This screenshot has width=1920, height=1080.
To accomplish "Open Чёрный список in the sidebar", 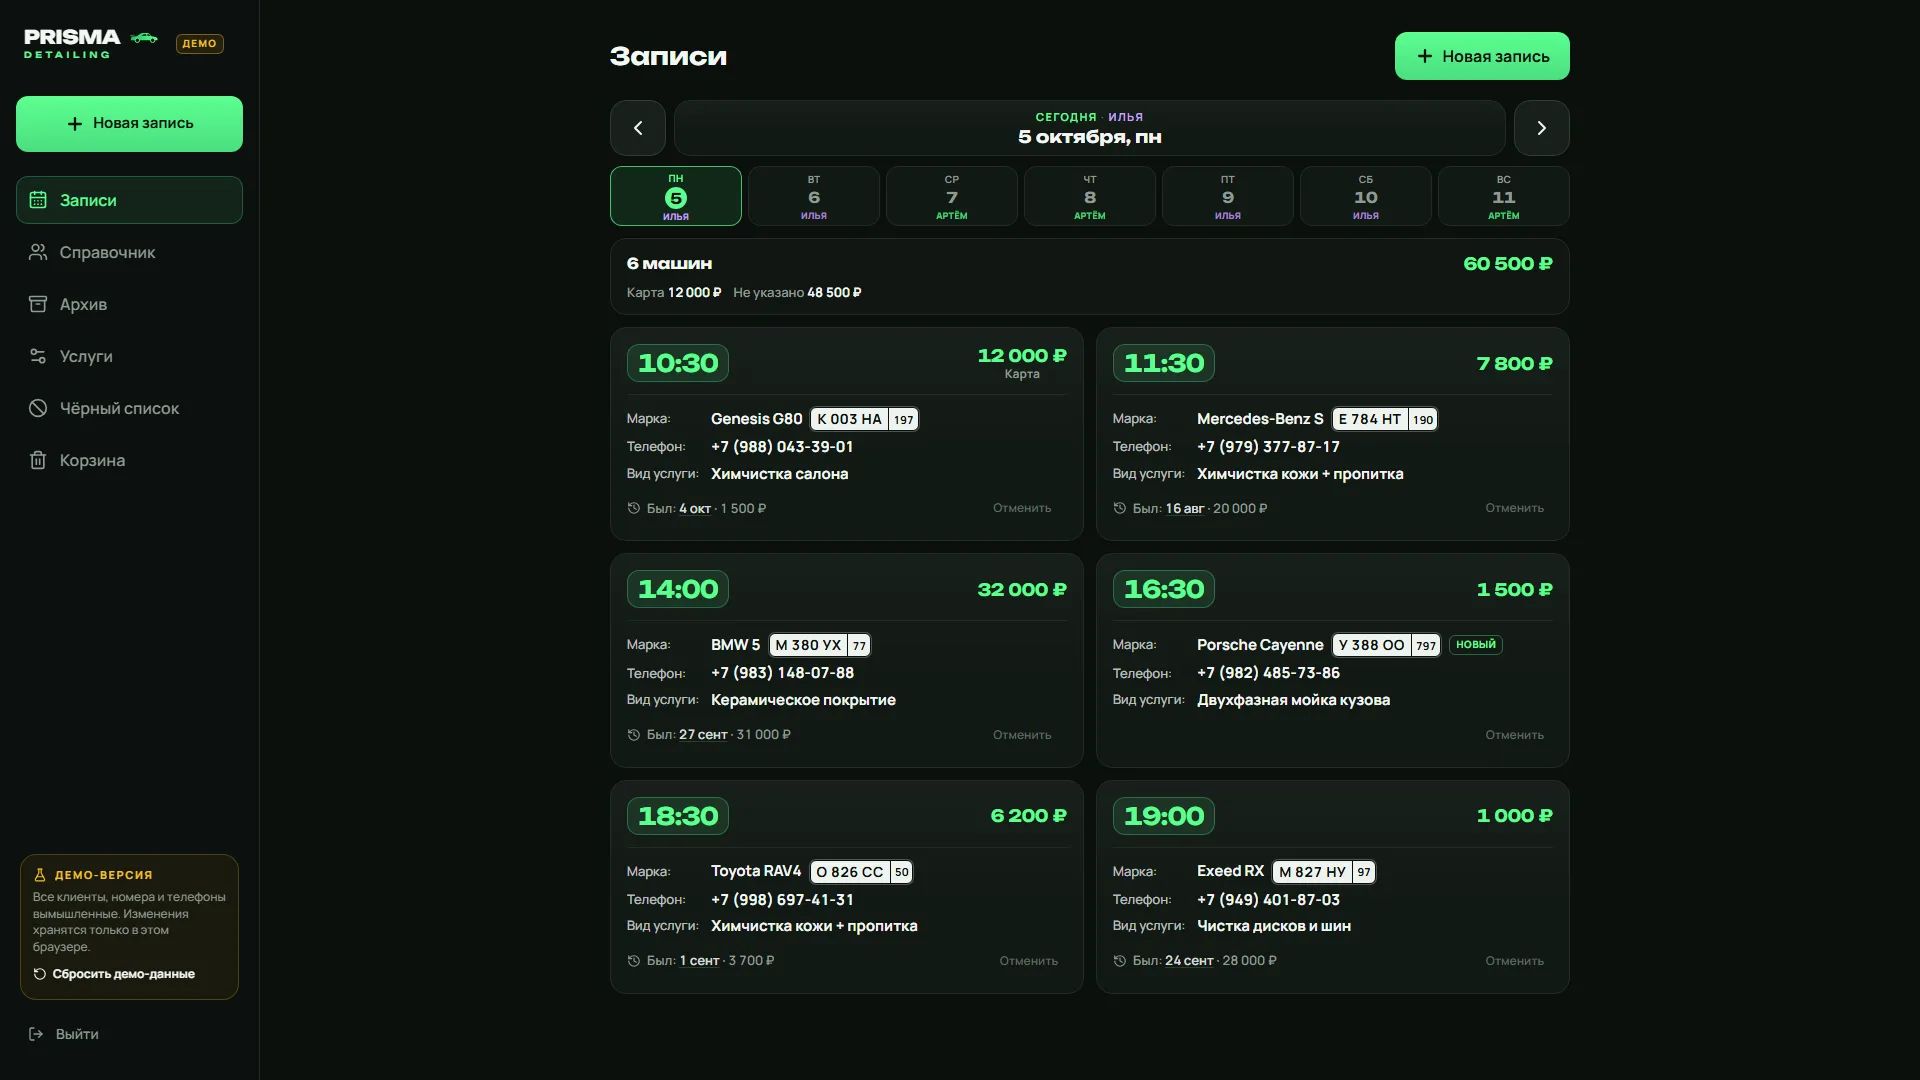I will tap(129, 408).
